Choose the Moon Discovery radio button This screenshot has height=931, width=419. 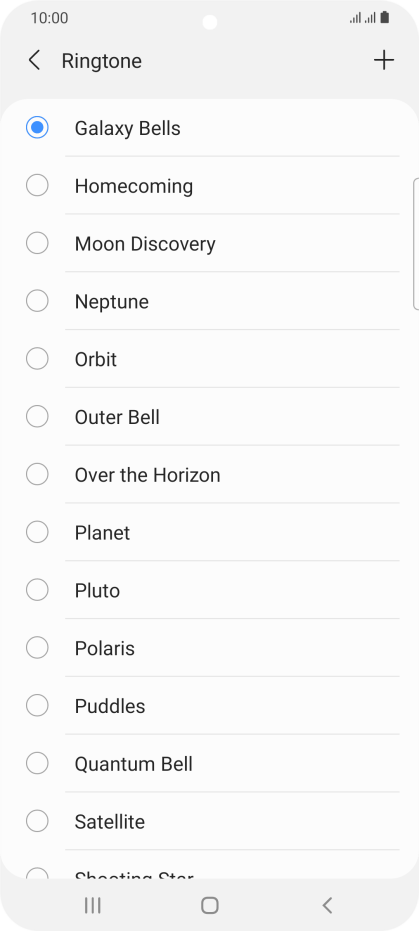coord(37,243)
